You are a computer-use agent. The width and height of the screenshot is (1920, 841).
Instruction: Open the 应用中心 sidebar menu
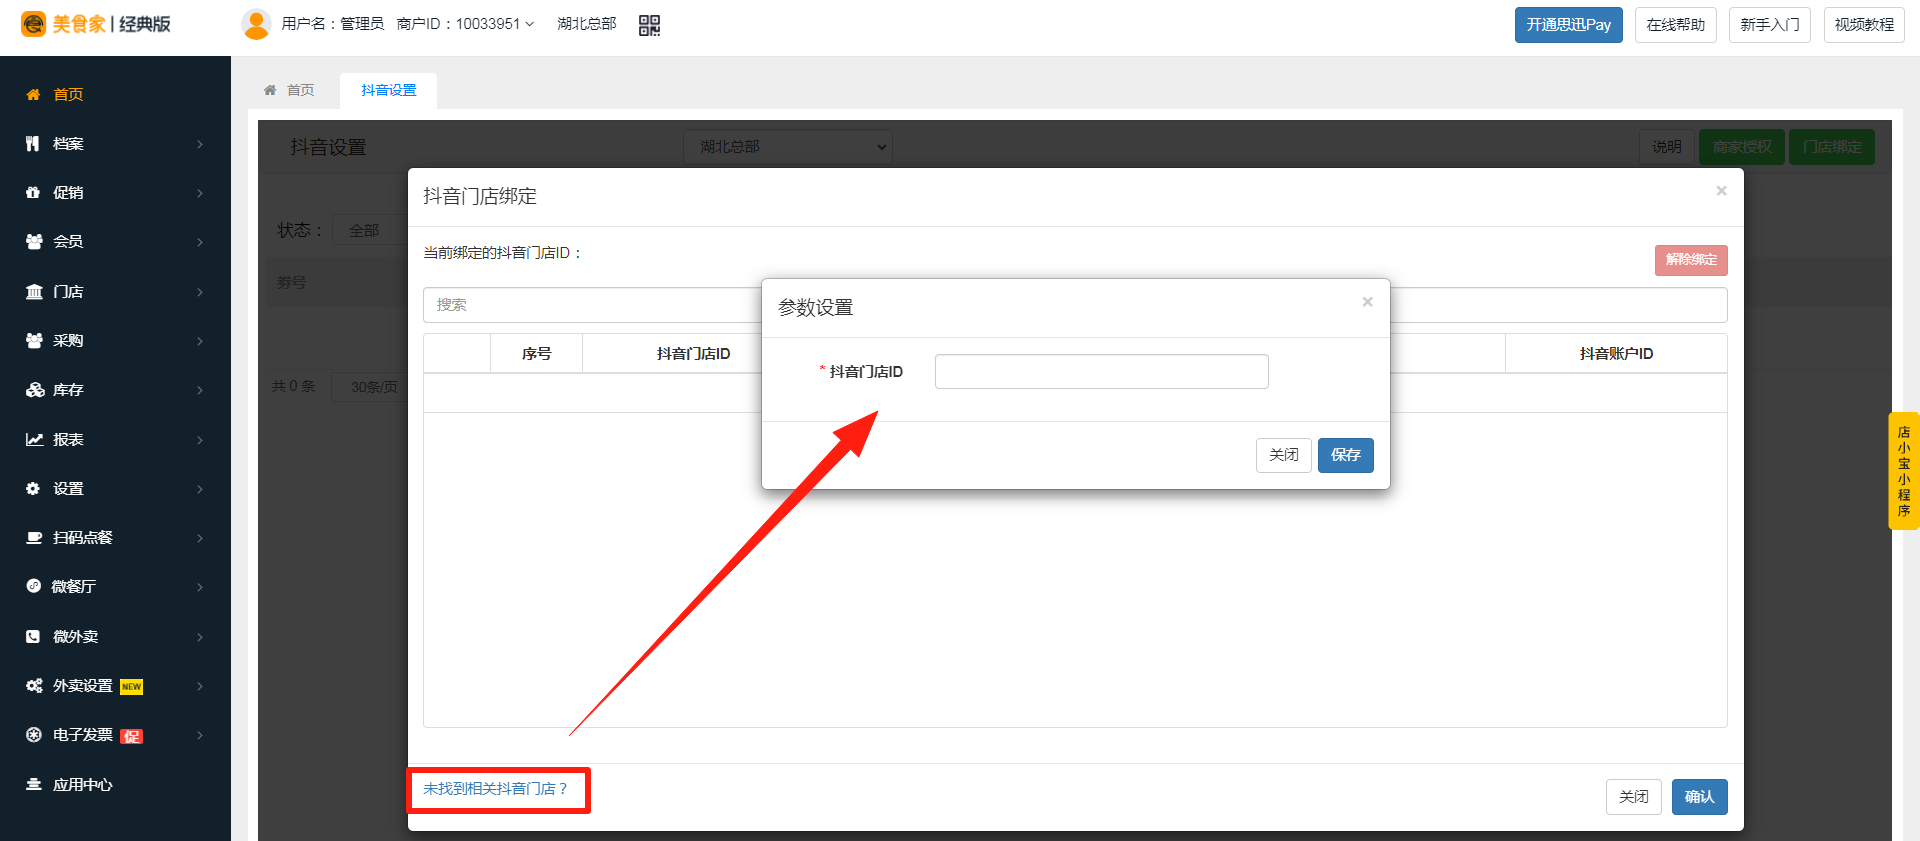point(115,785)
